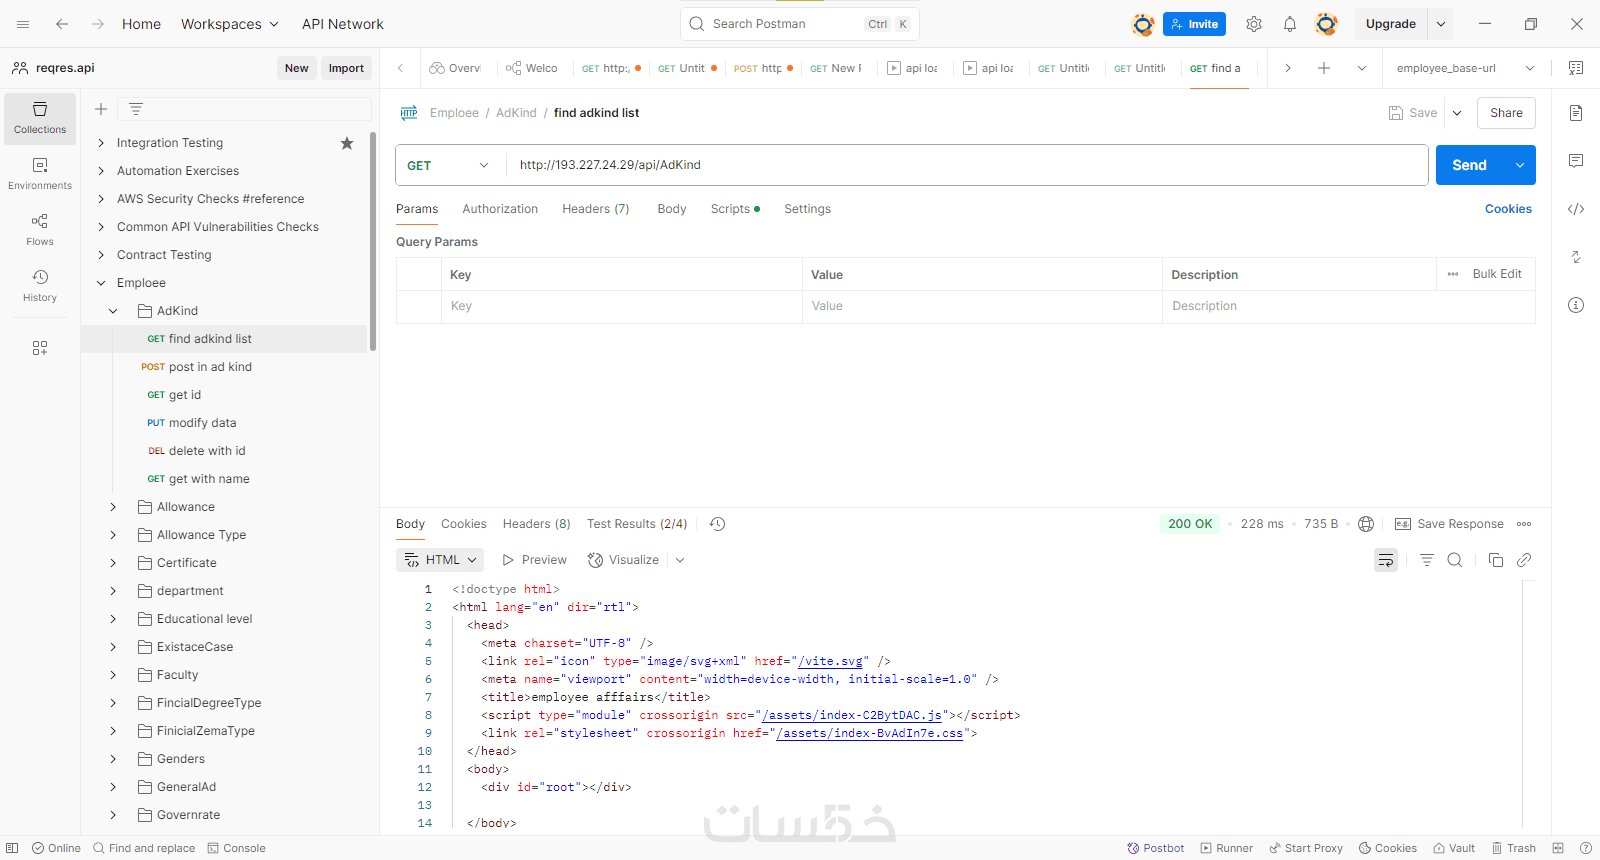The height and width of the screenshot is (860, 1600).
Task: Open the settings gear icon
Action: coord(1254,24)
